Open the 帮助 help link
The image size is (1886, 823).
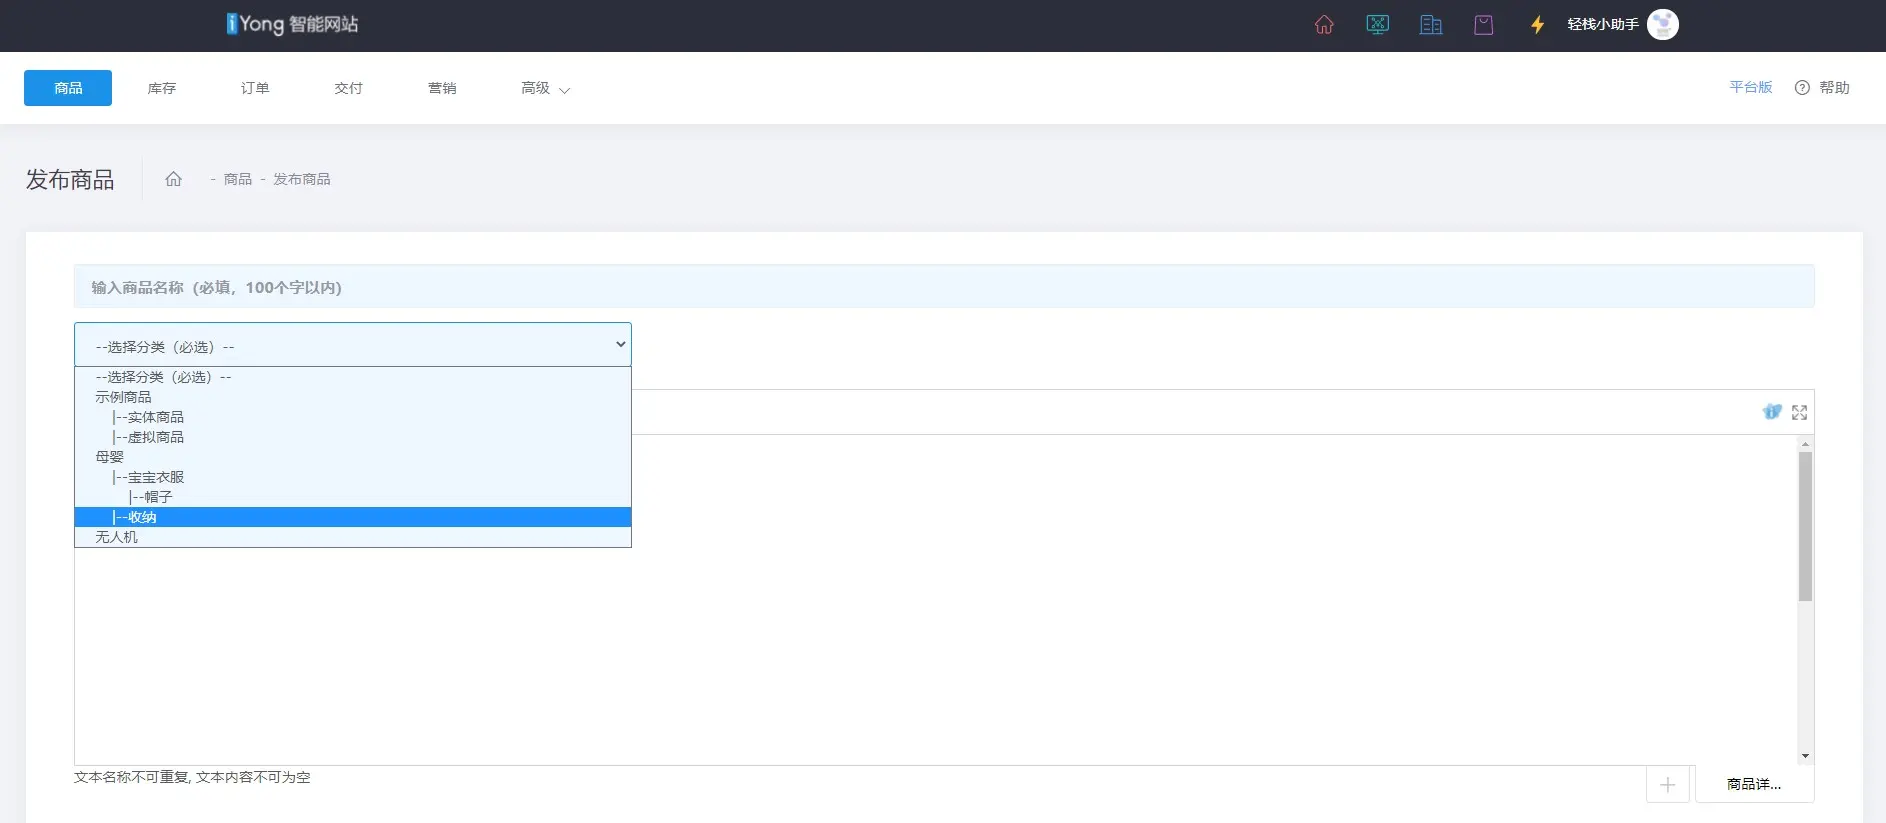1823,88
